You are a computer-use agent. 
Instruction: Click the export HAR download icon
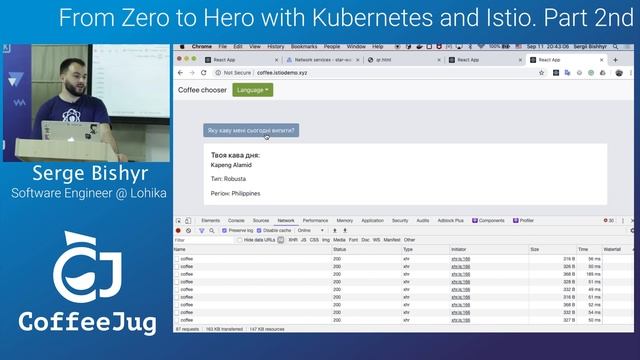coord(345,231)
